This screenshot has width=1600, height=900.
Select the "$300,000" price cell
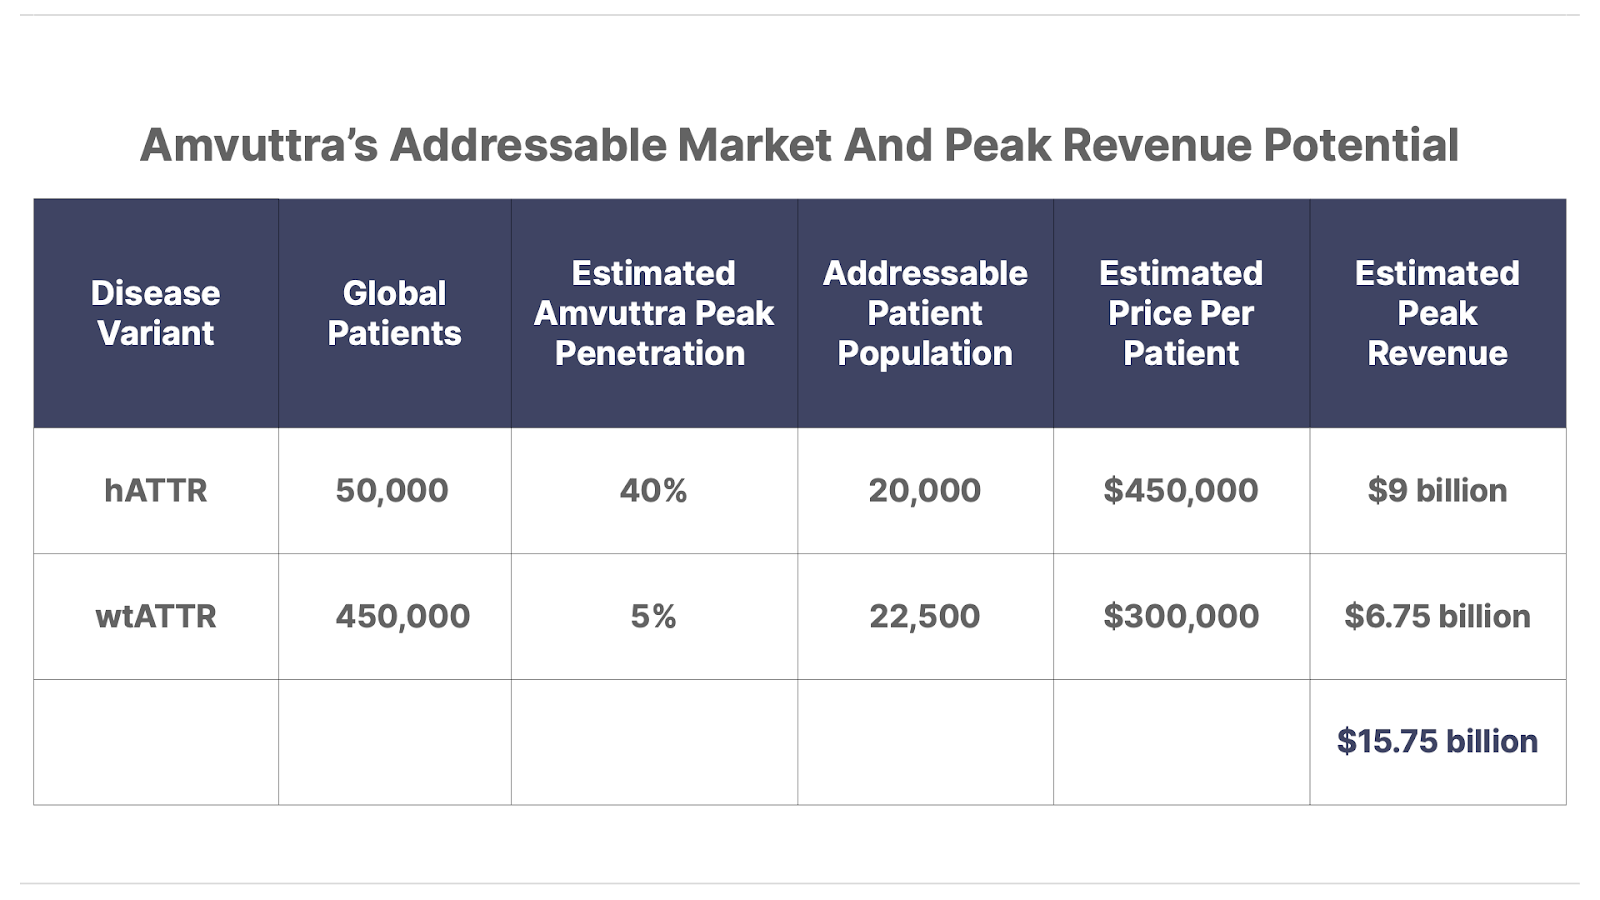pyautogui.click(x=1181, y=616)
